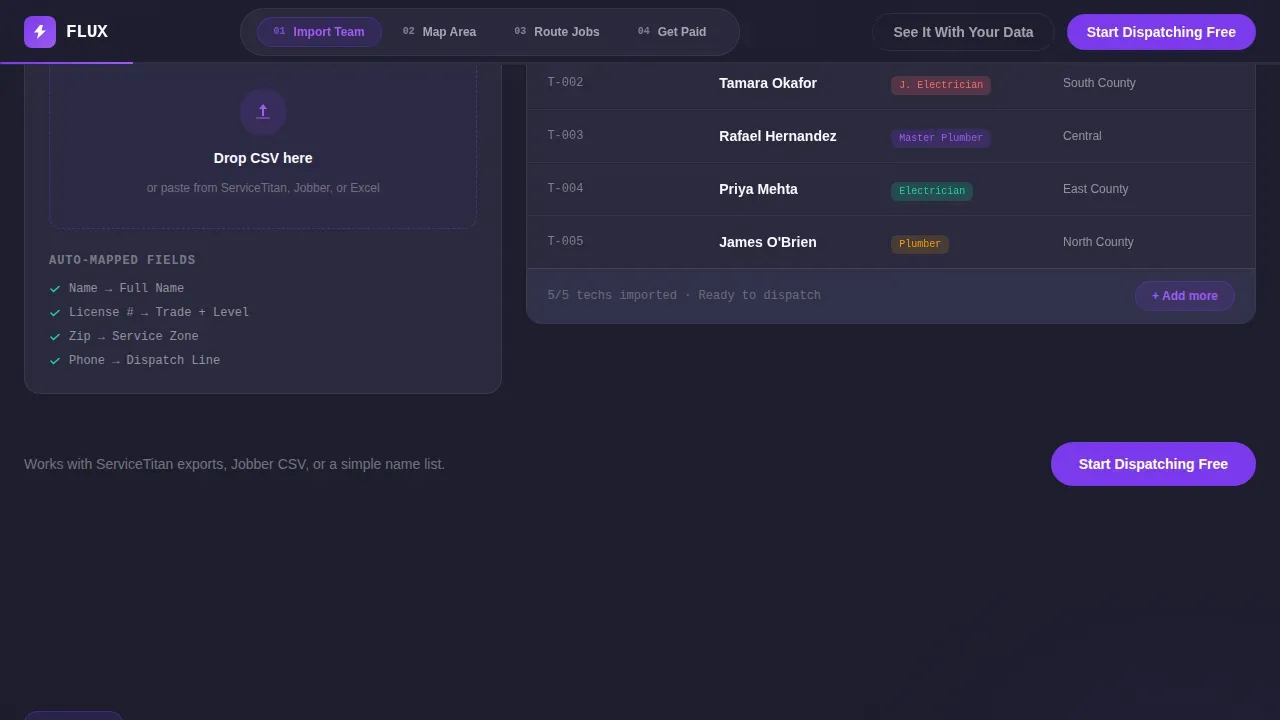Add more technicians with + Add more

click(x=1185, y=296)
